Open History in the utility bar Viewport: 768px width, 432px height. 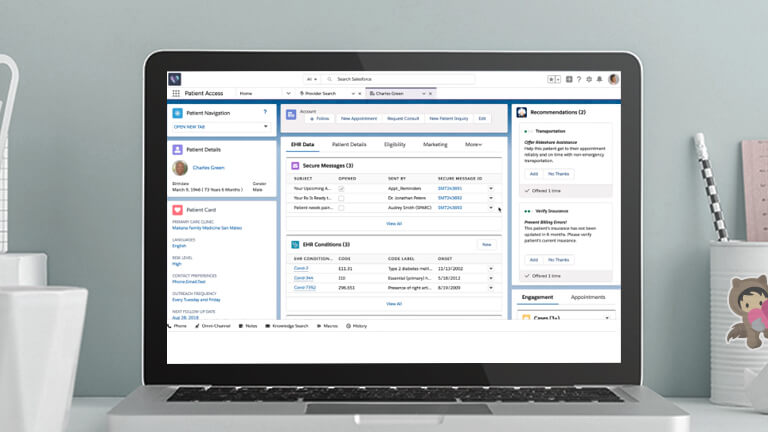[355, 326]
